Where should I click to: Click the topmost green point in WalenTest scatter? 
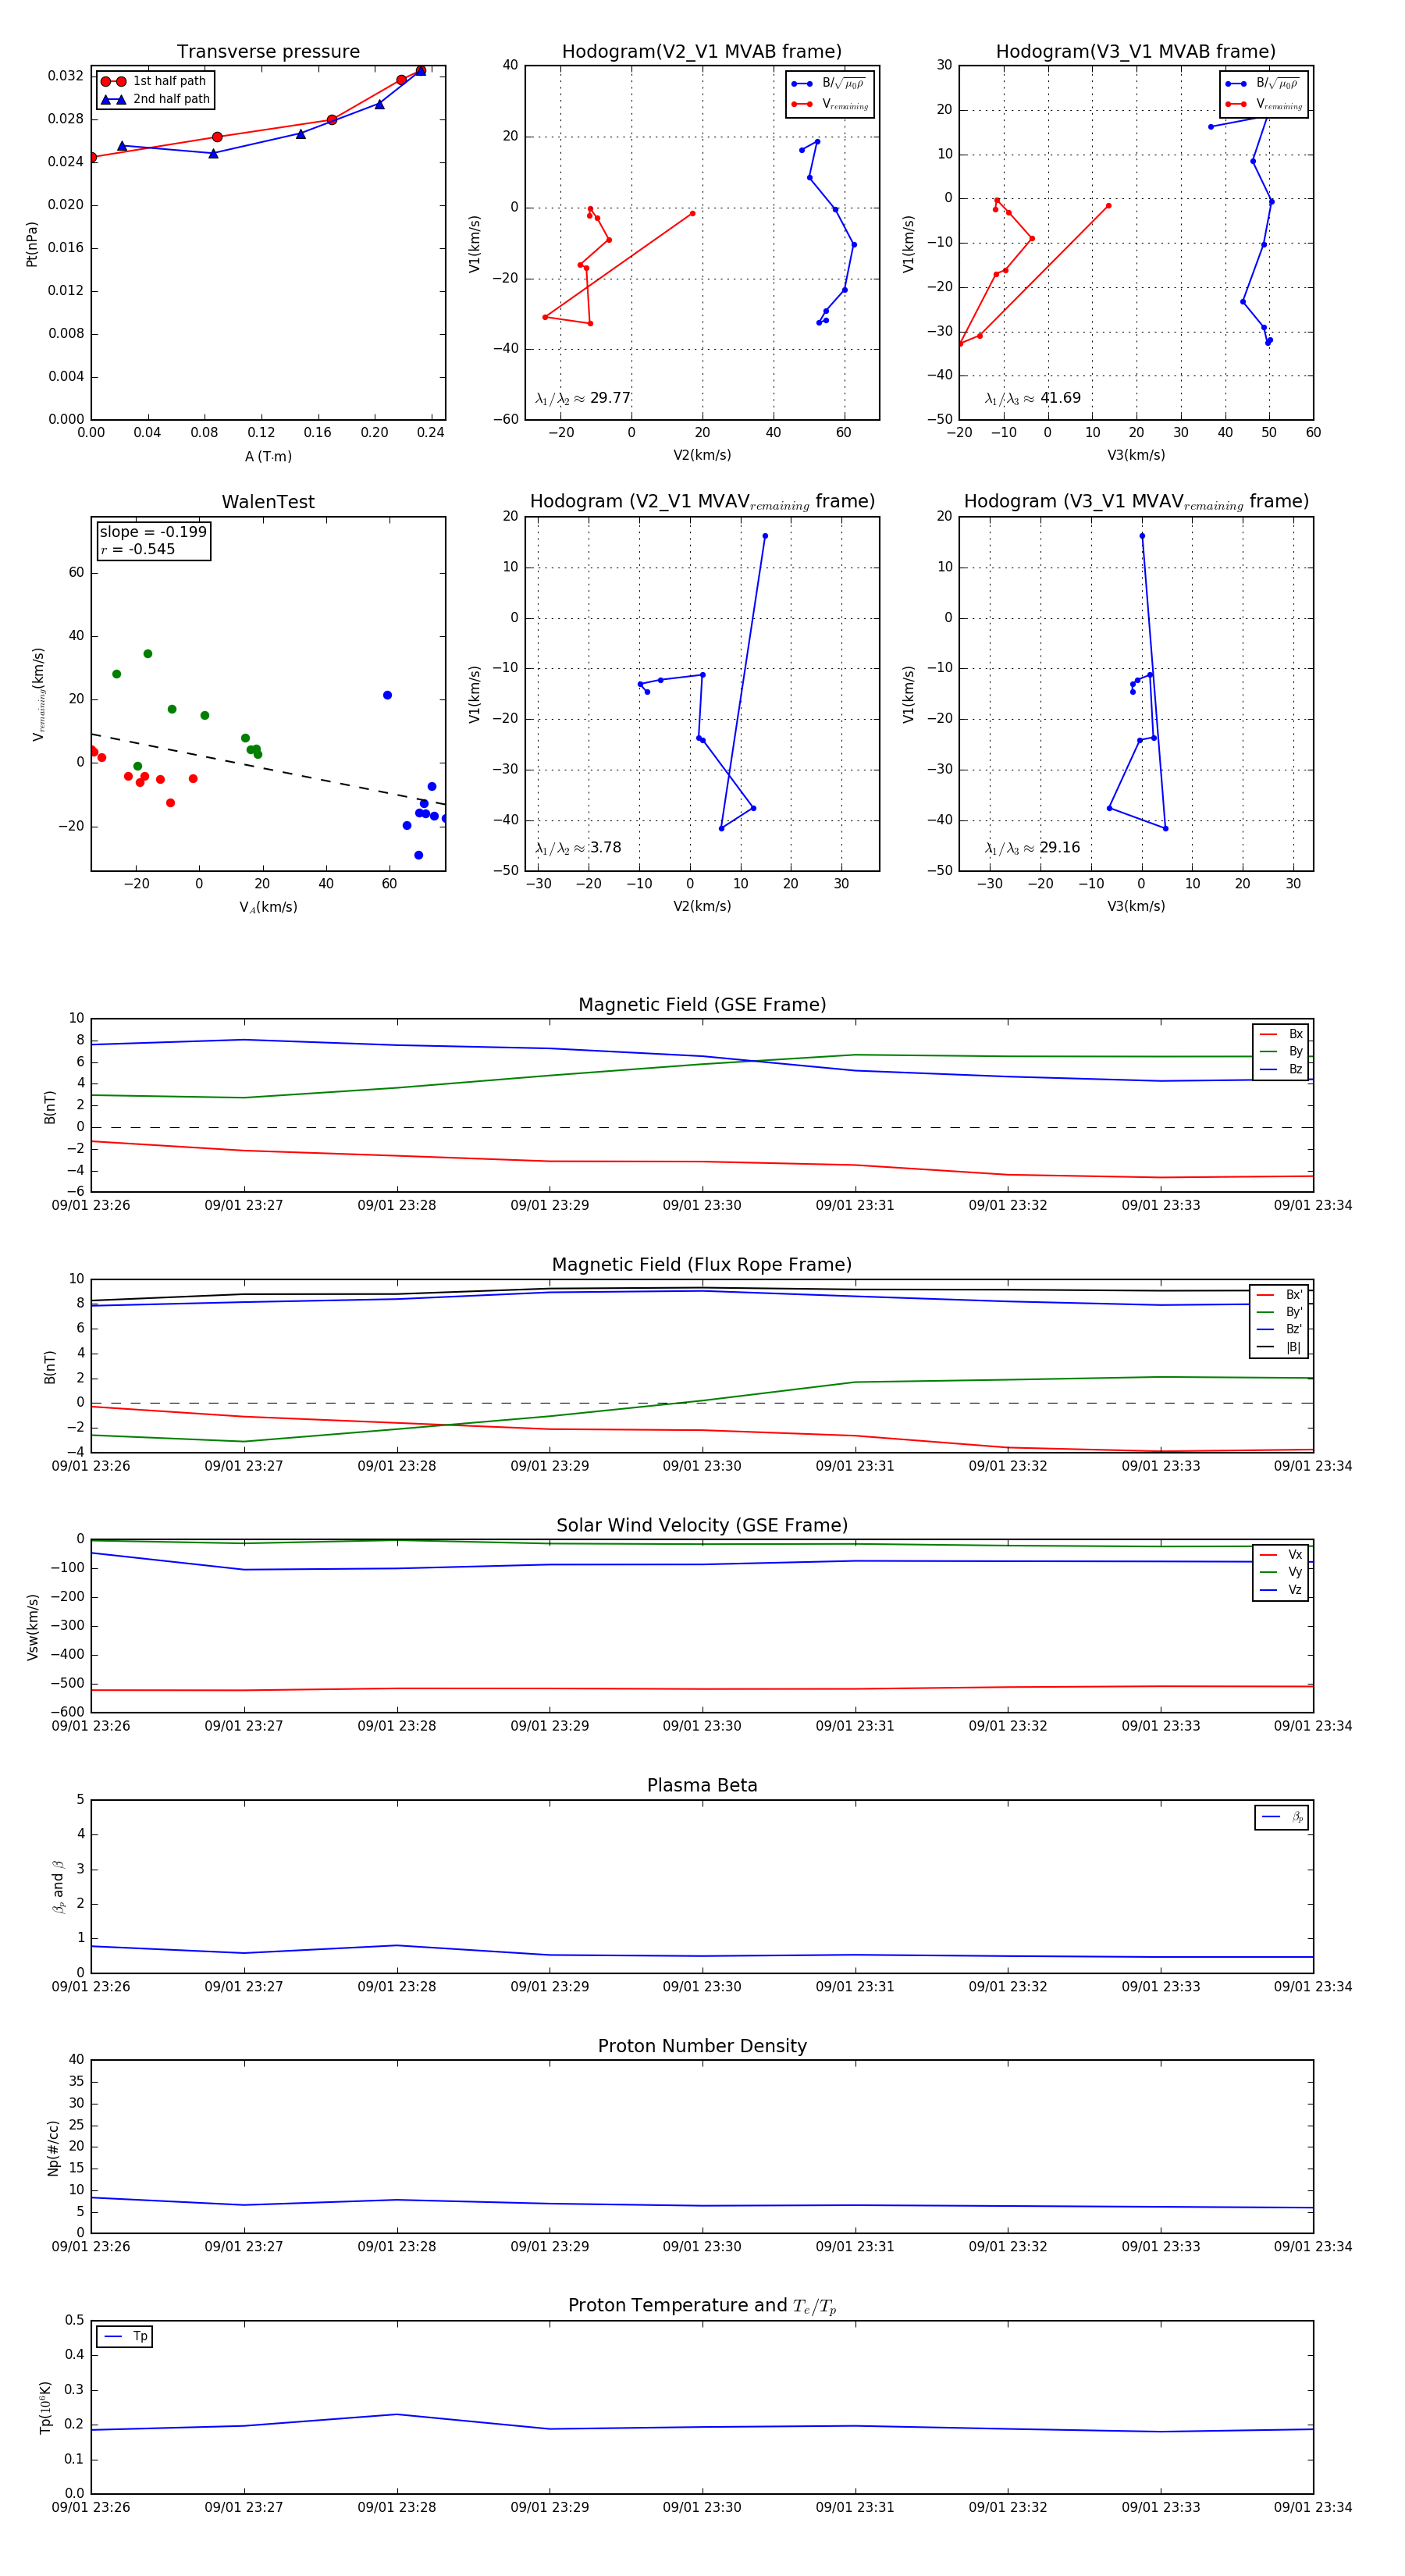coord(148,654)
